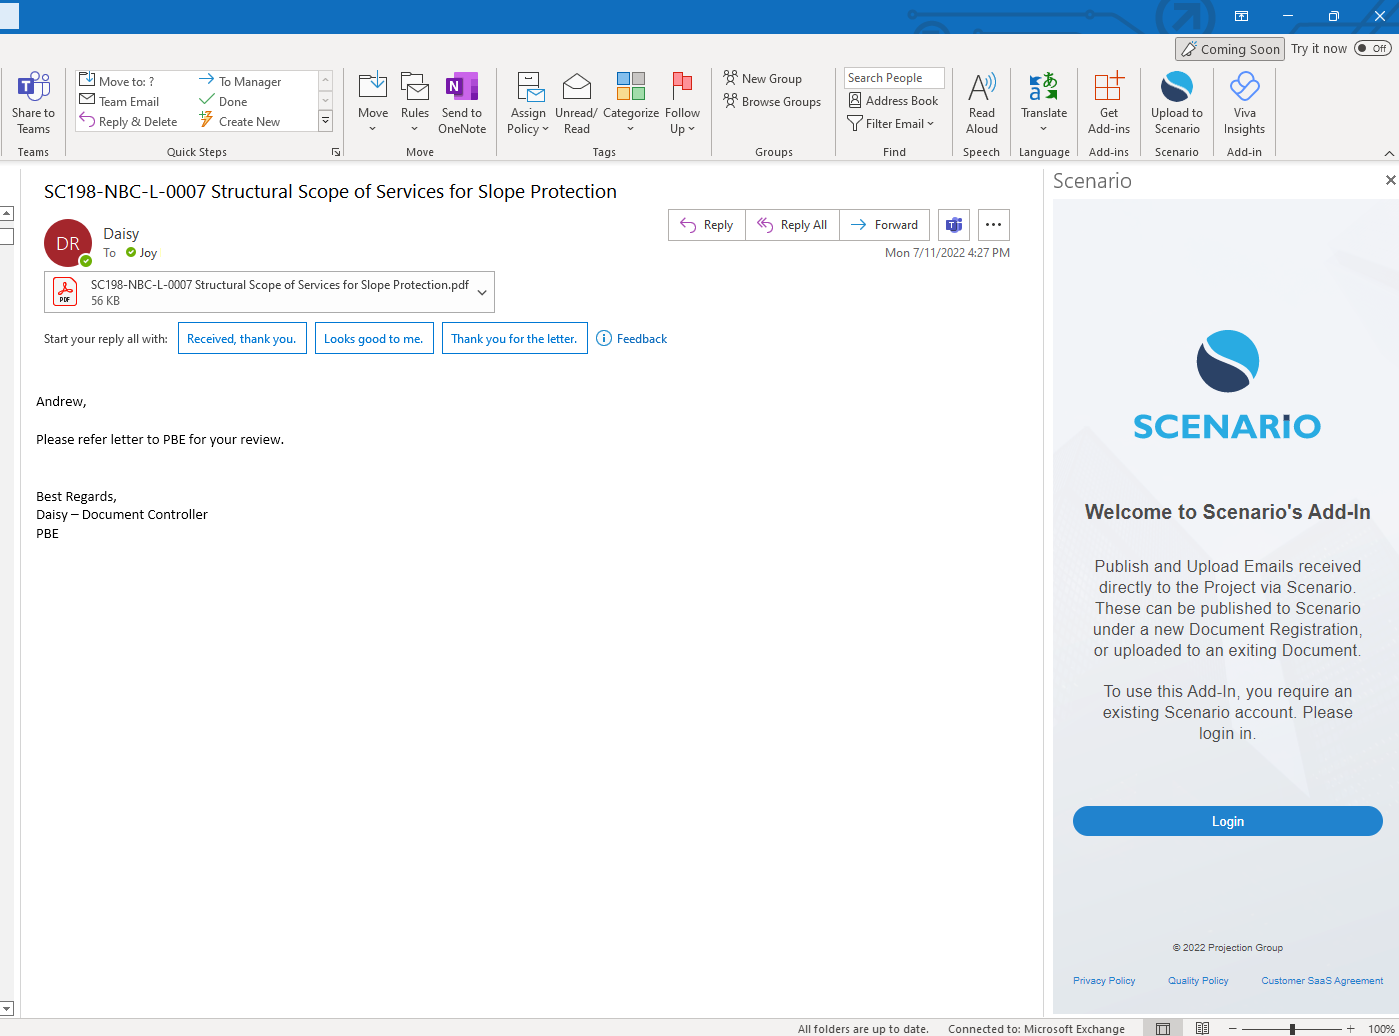Open the Filter Email dropdown
Image resolution: width=1399 pixels, height=1036 pixels.
coord(891,123)
